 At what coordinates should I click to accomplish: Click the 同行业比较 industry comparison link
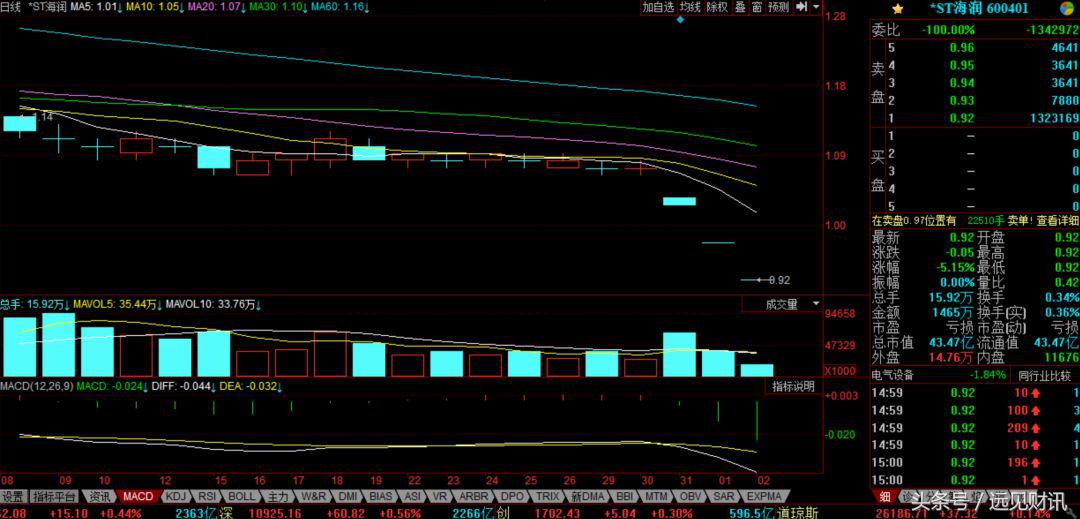tap(1044, 375)
